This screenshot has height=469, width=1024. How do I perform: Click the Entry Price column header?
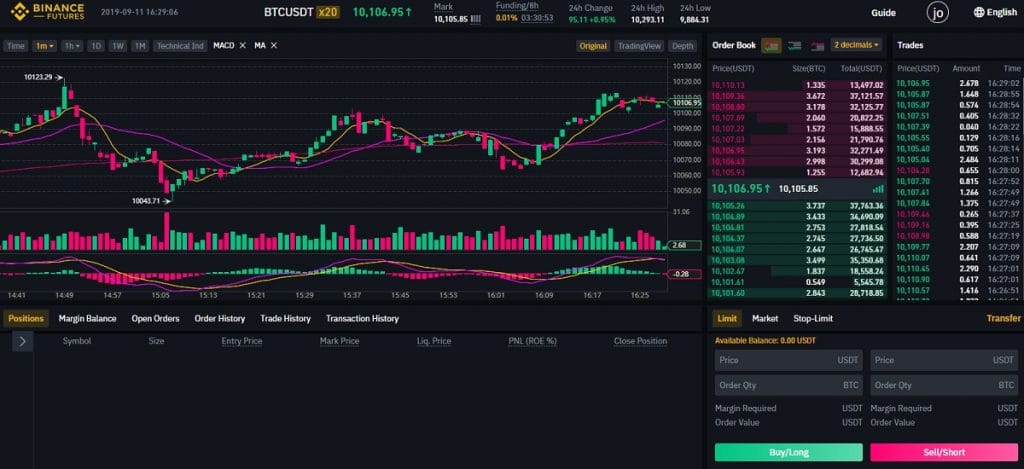242,341
